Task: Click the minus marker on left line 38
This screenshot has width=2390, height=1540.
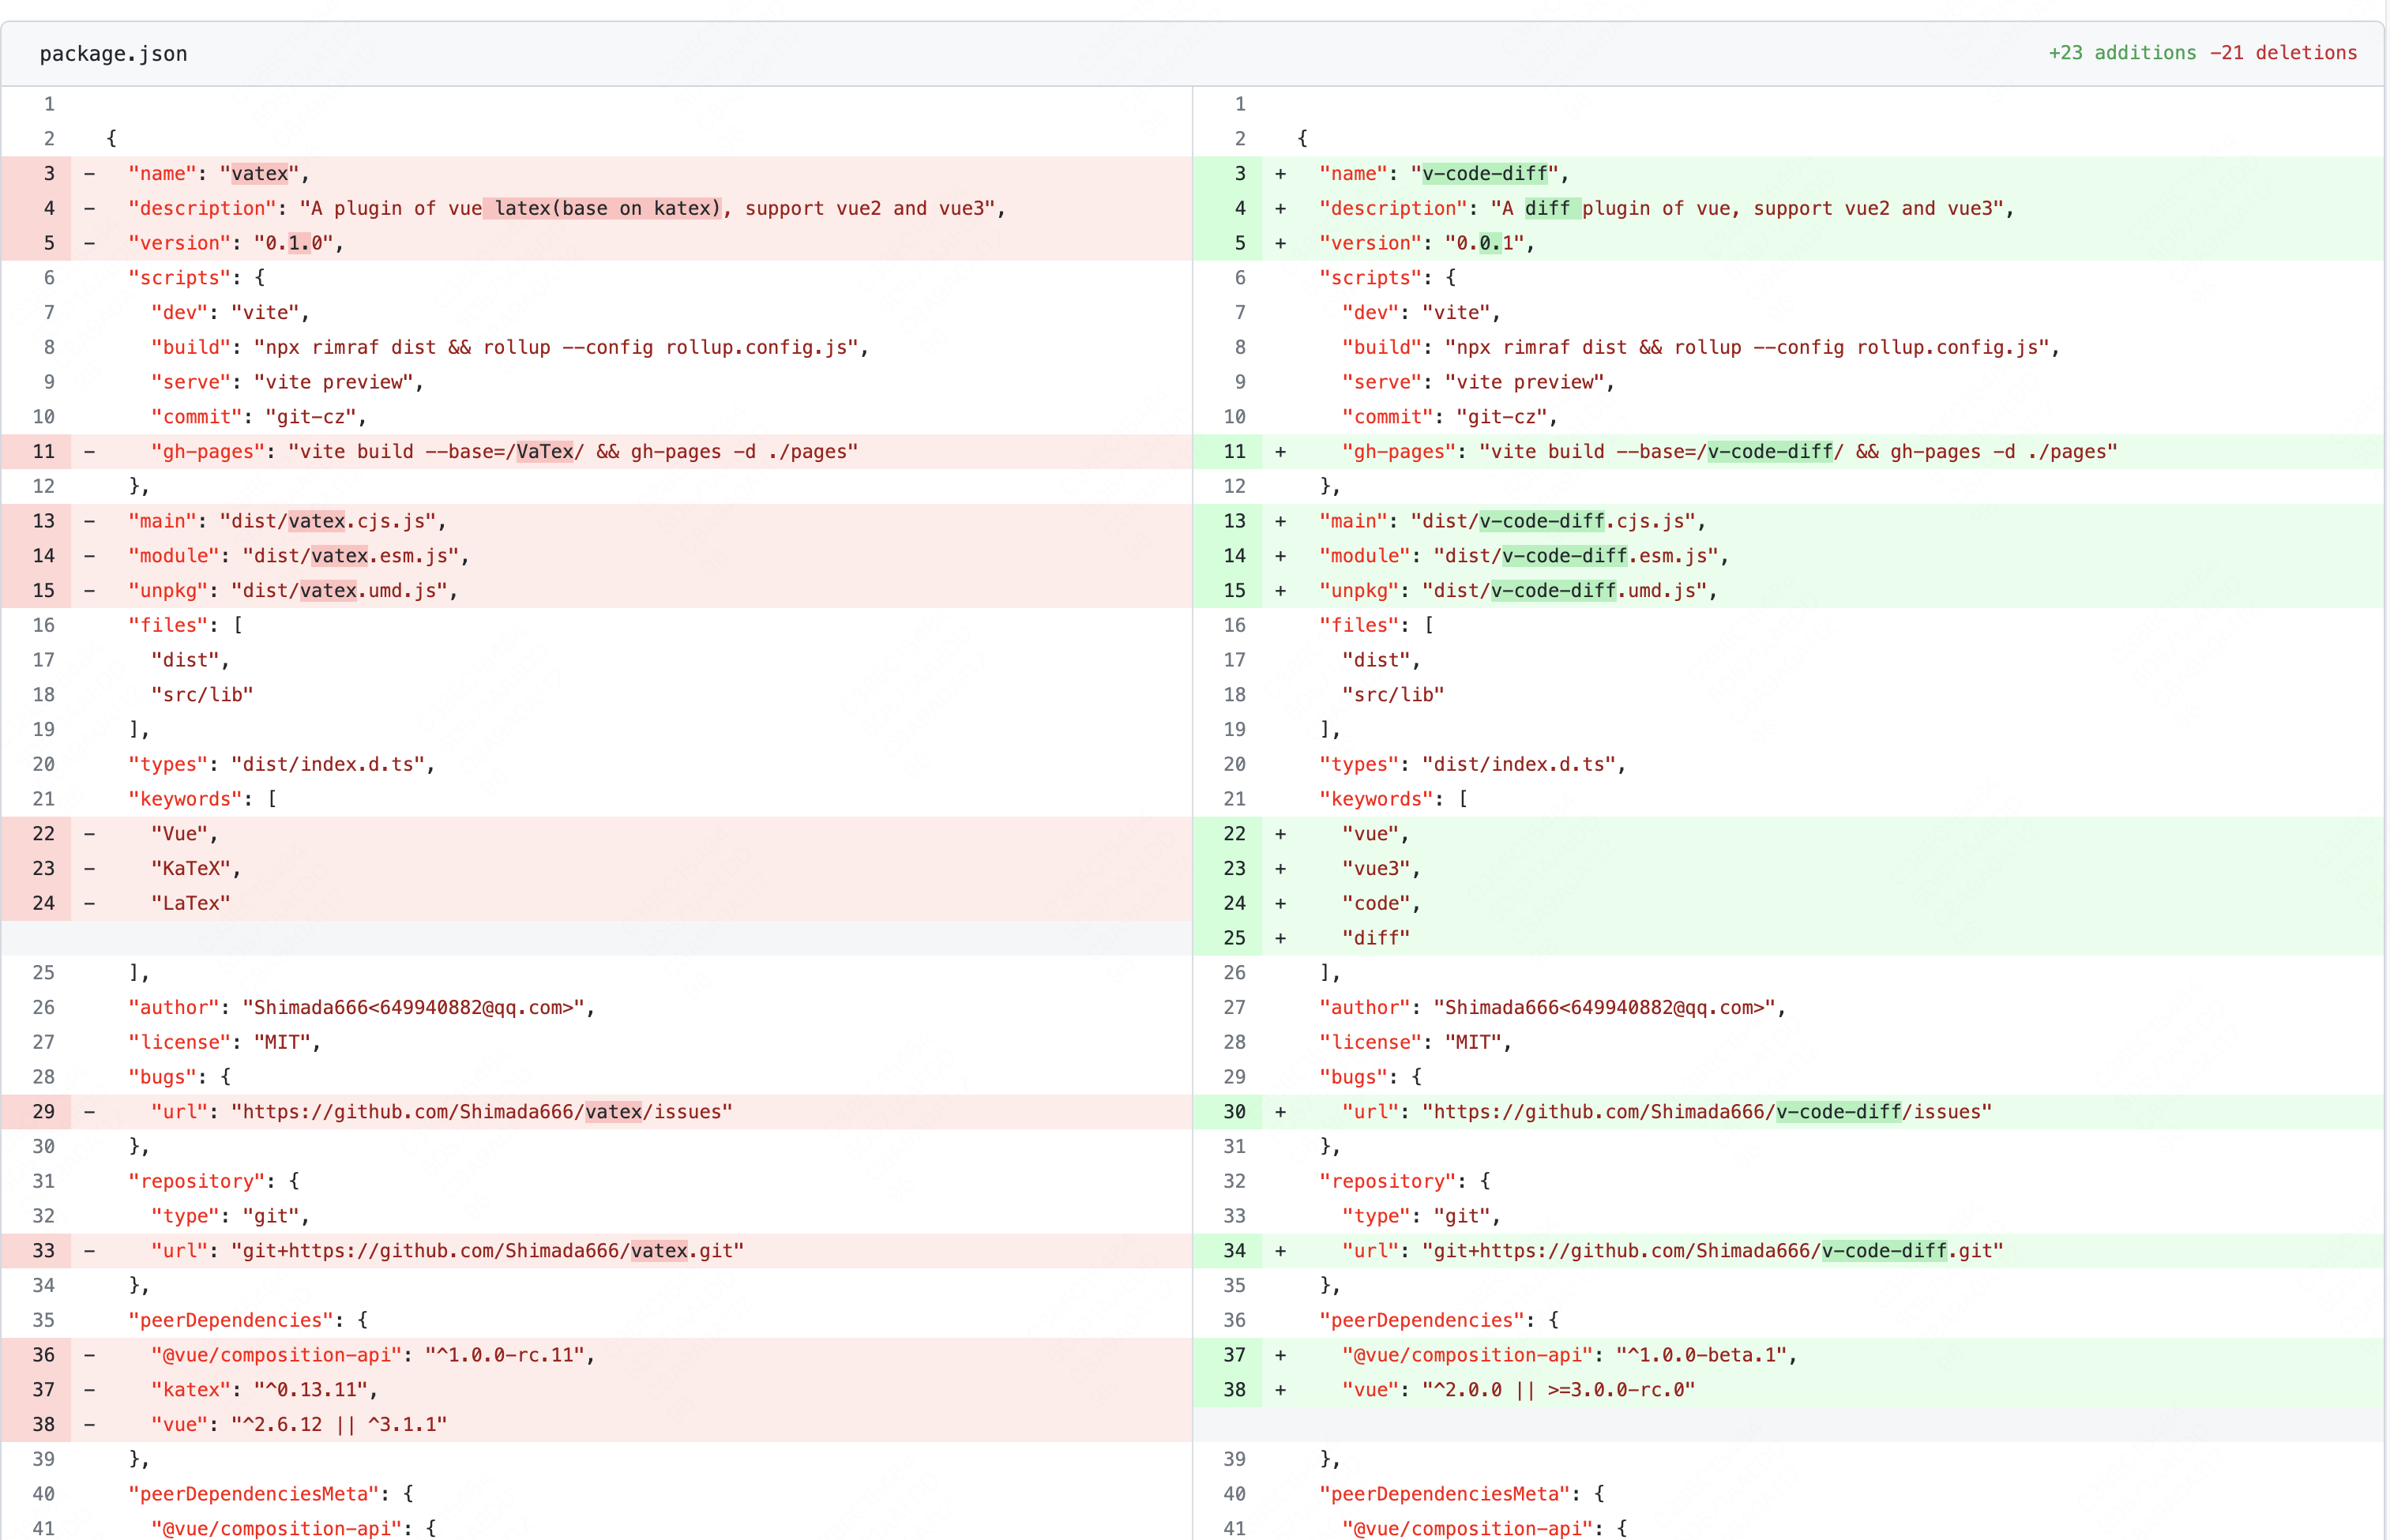Action: tap(90, 1424)
